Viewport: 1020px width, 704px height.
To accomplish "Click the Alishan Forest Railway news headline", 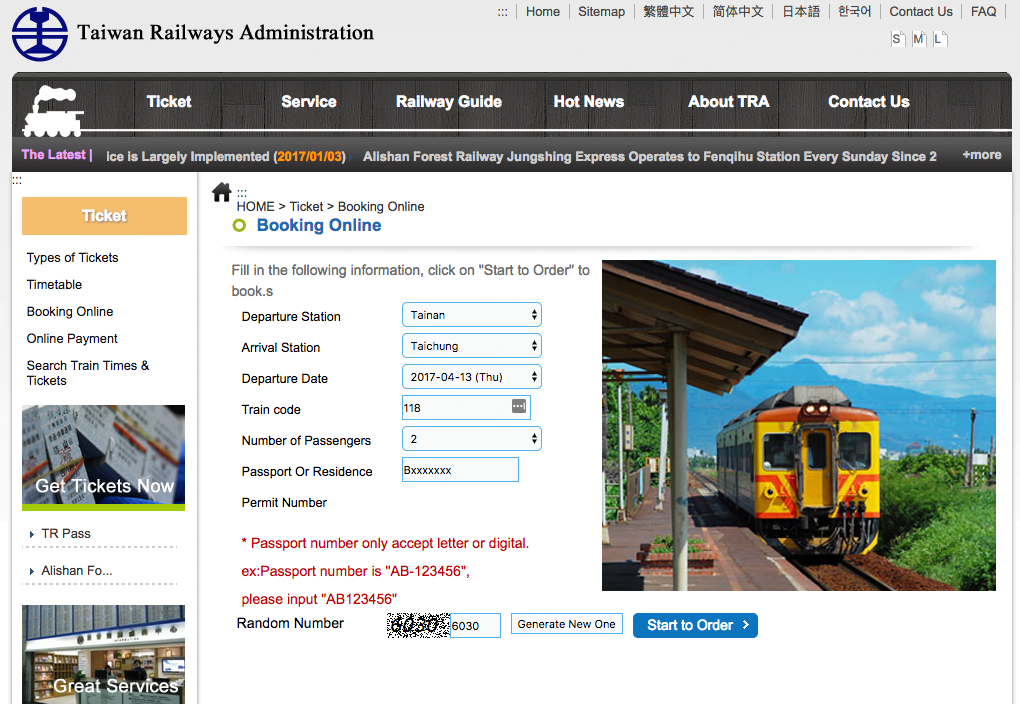I will point(650,156).
